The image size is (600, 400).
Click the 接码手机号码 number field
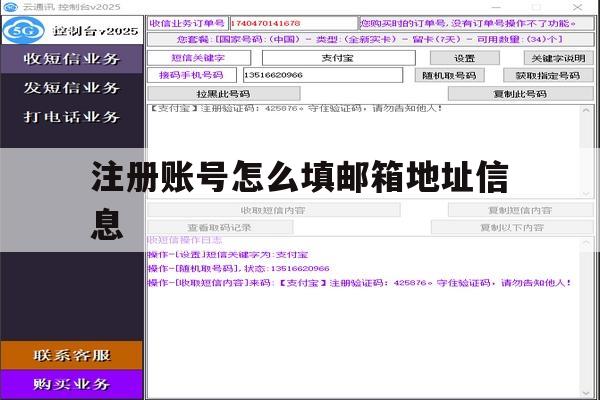(323, 75)
